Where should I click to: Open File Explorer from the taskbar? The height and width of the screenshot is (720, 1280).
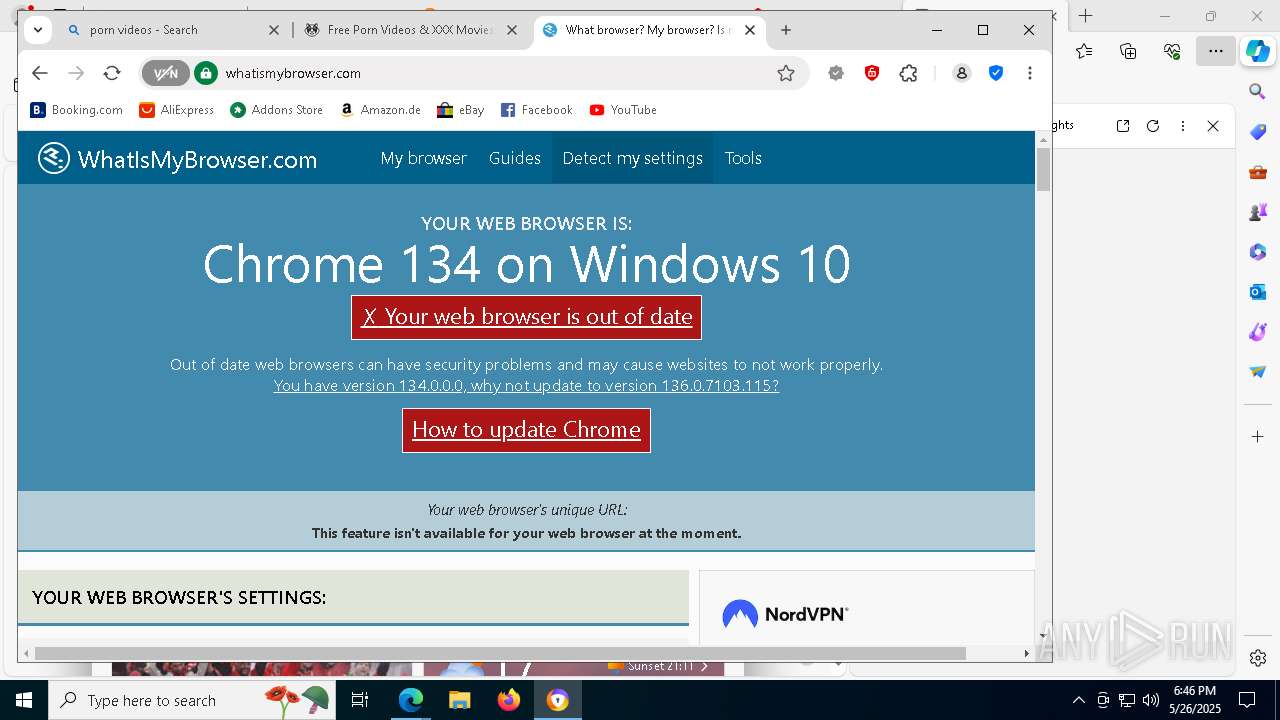pyautogui.click(x=460, y=700)
